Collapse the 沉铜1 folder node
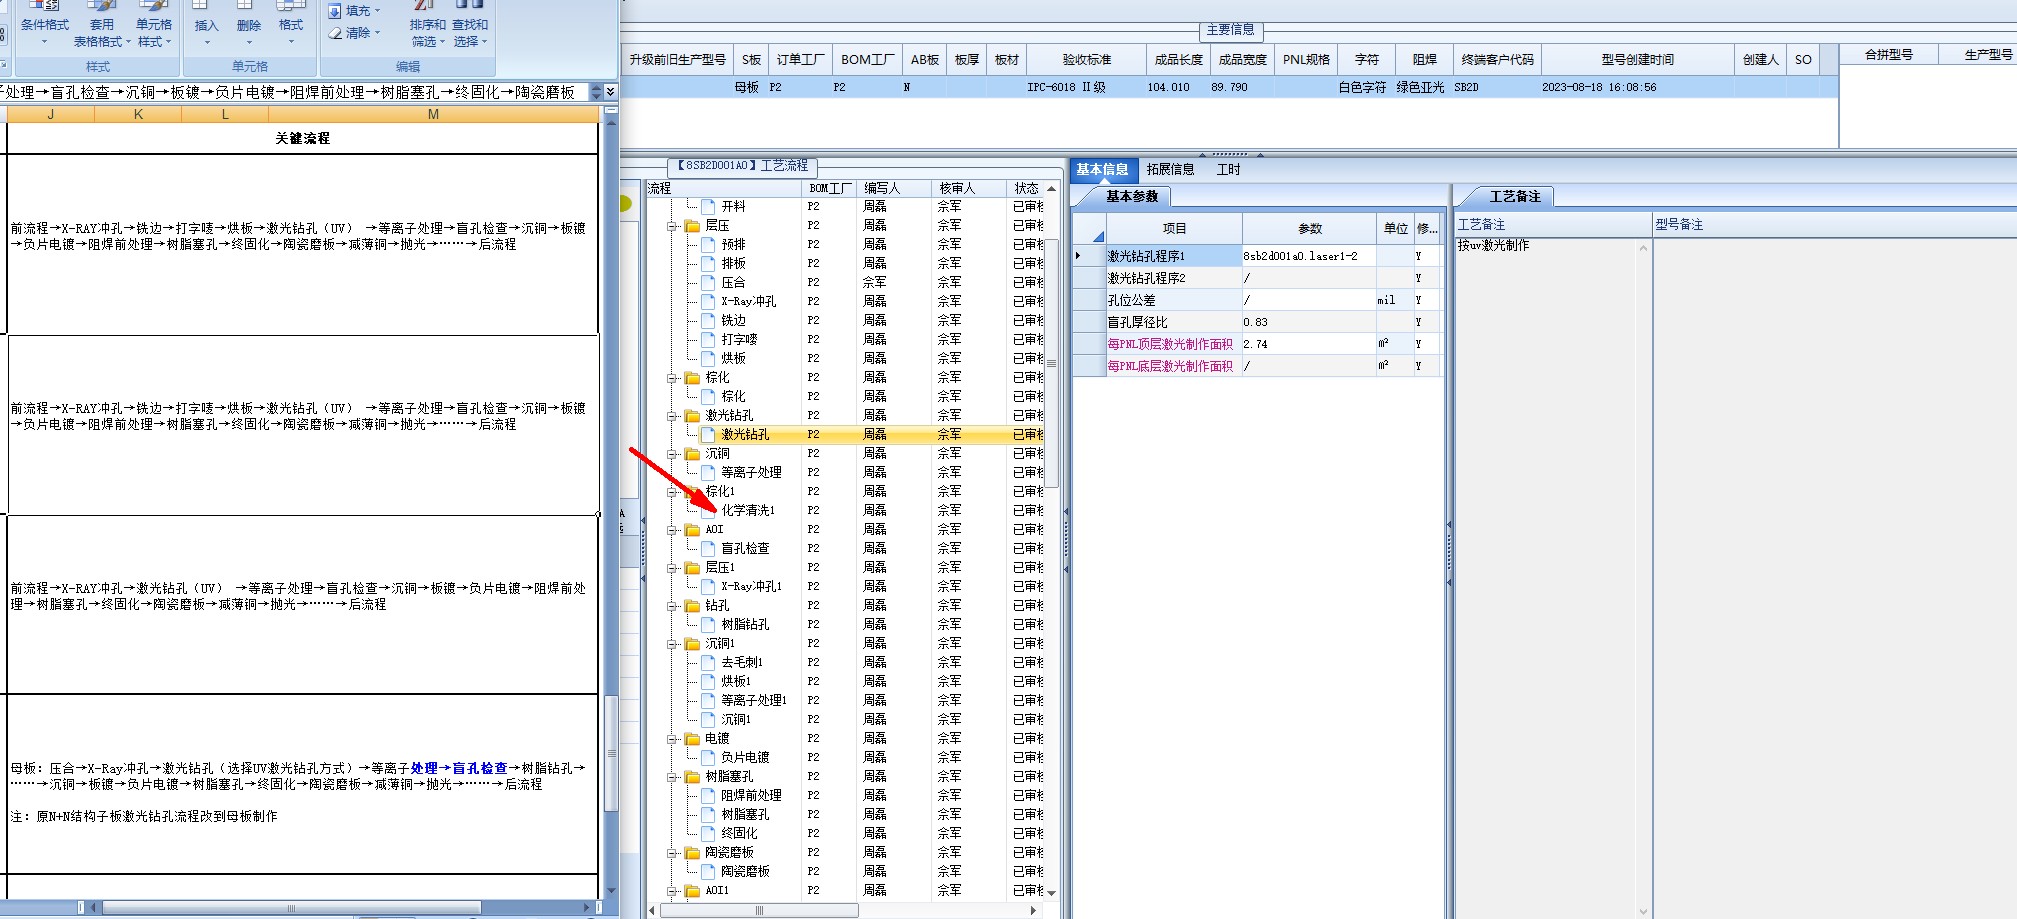Viewport: 2017px width, 919px height. click(x=673, y=644)
